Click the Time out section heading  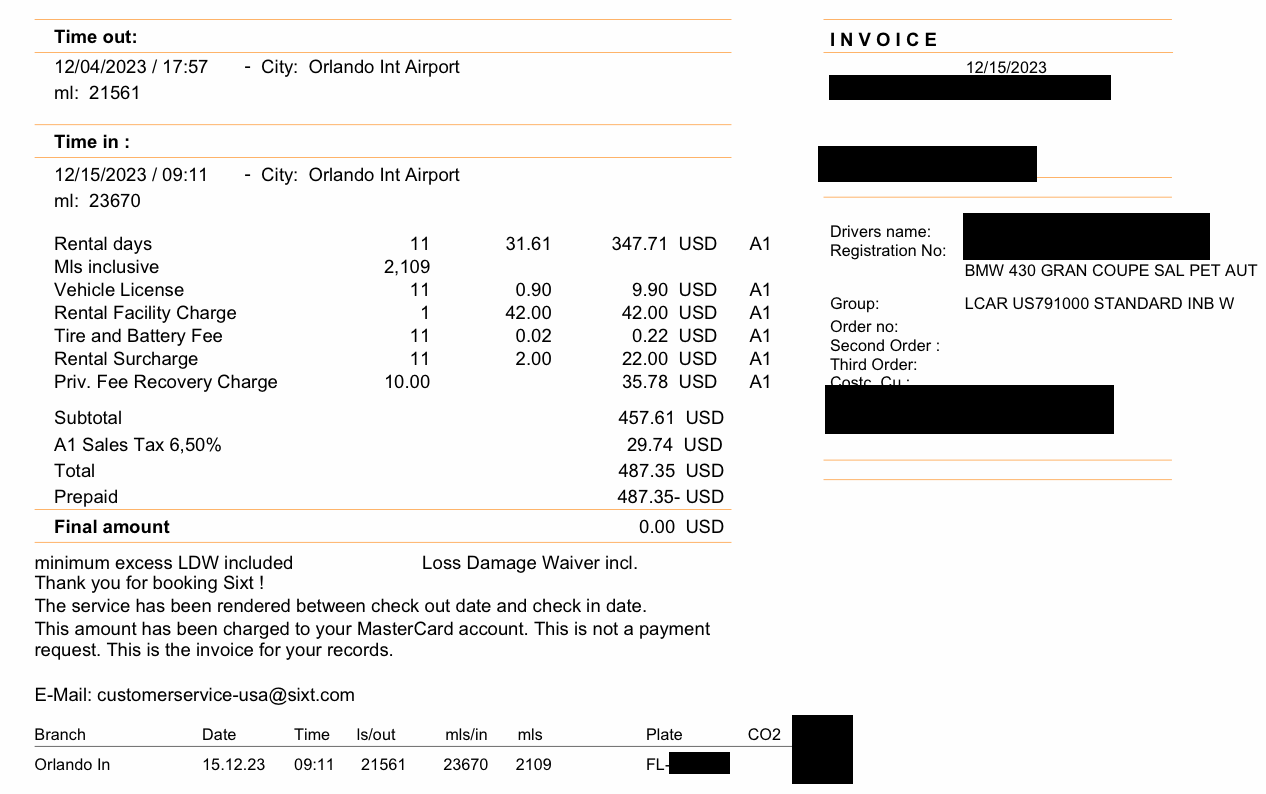pos(96,37)
